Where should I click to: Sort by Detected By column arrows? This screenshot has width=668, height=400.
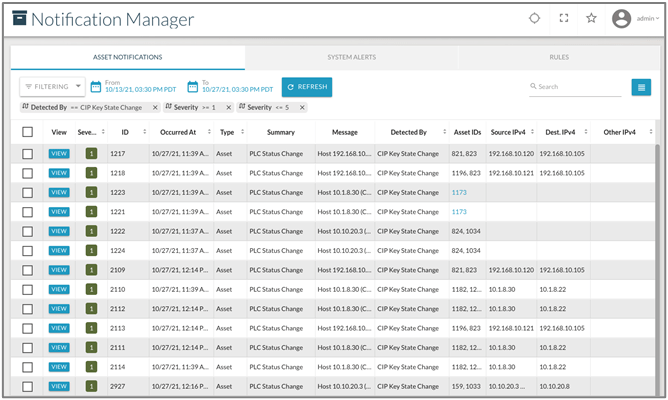pyautogui.click(x=444, y=132)
